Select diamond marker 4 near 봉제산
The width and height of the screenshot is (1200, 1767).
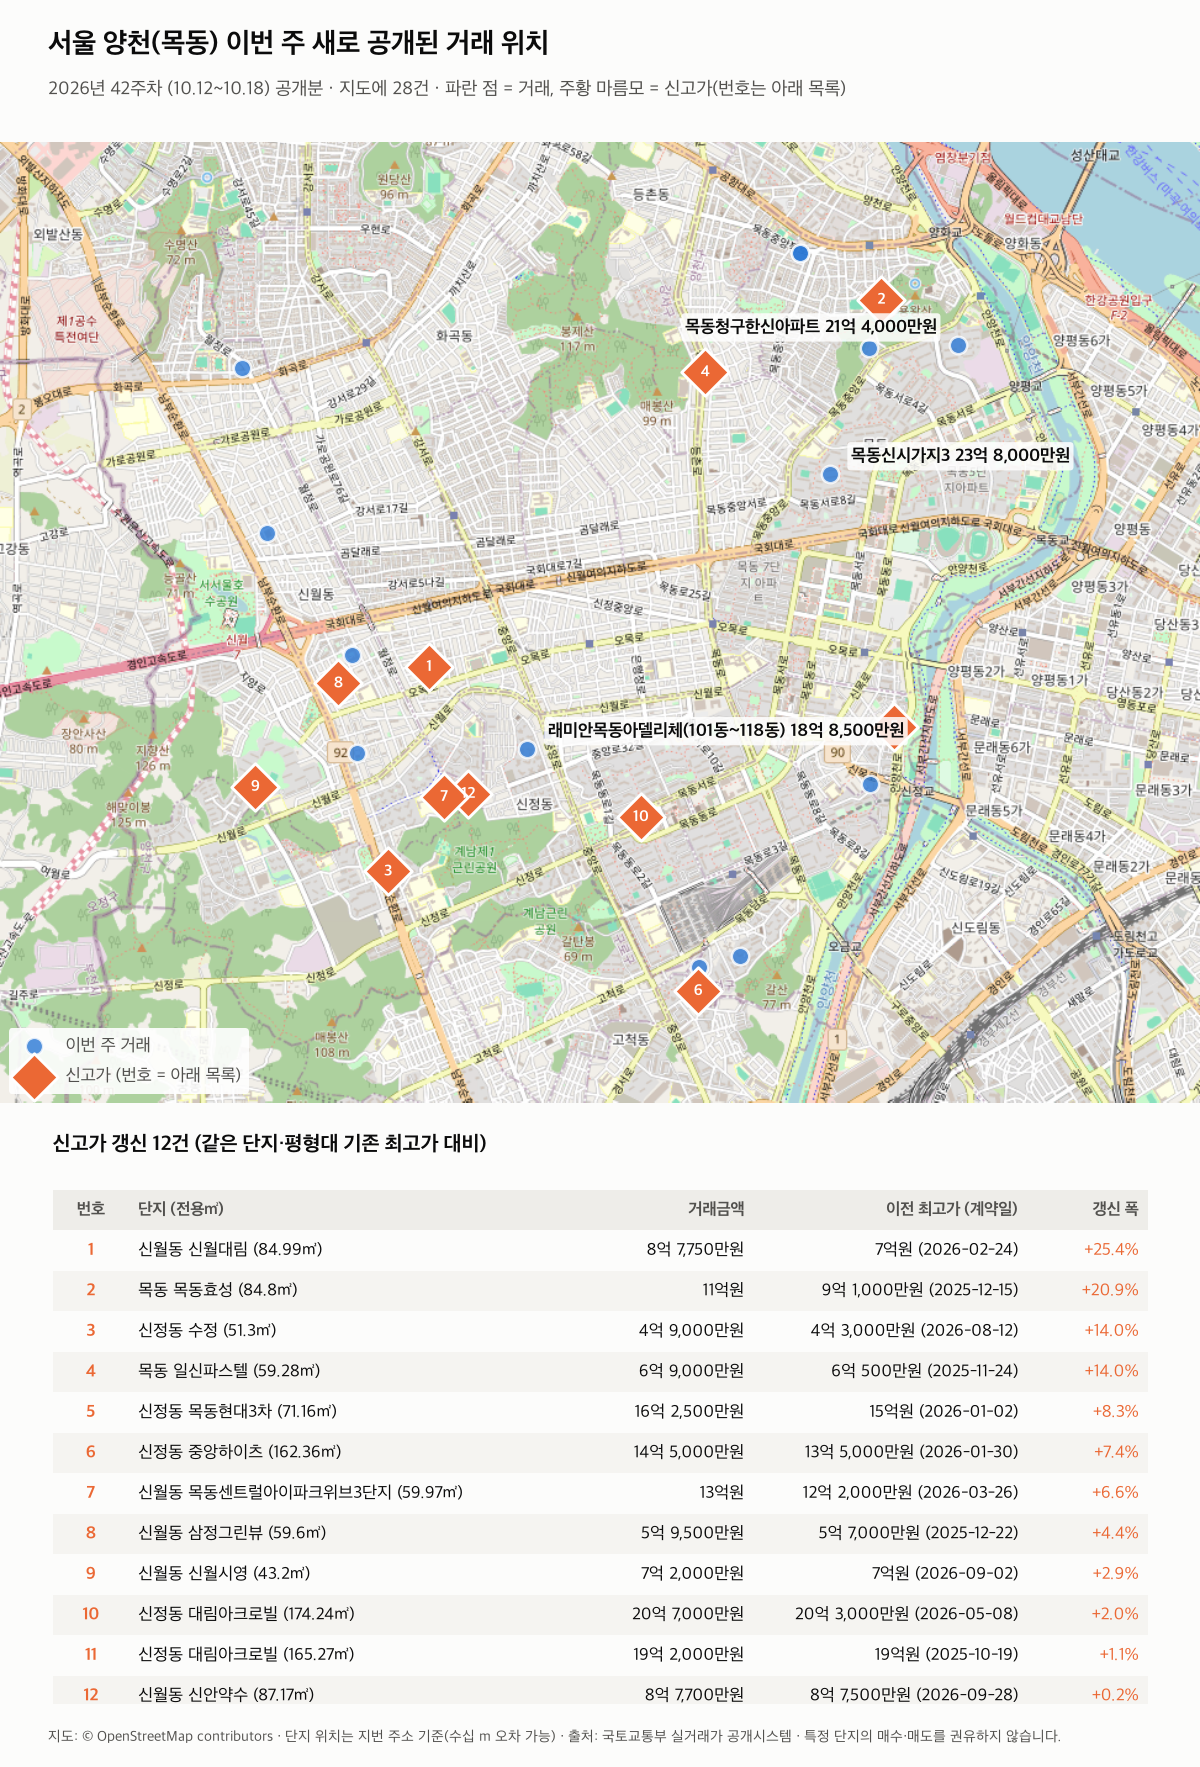pos(705,371)
